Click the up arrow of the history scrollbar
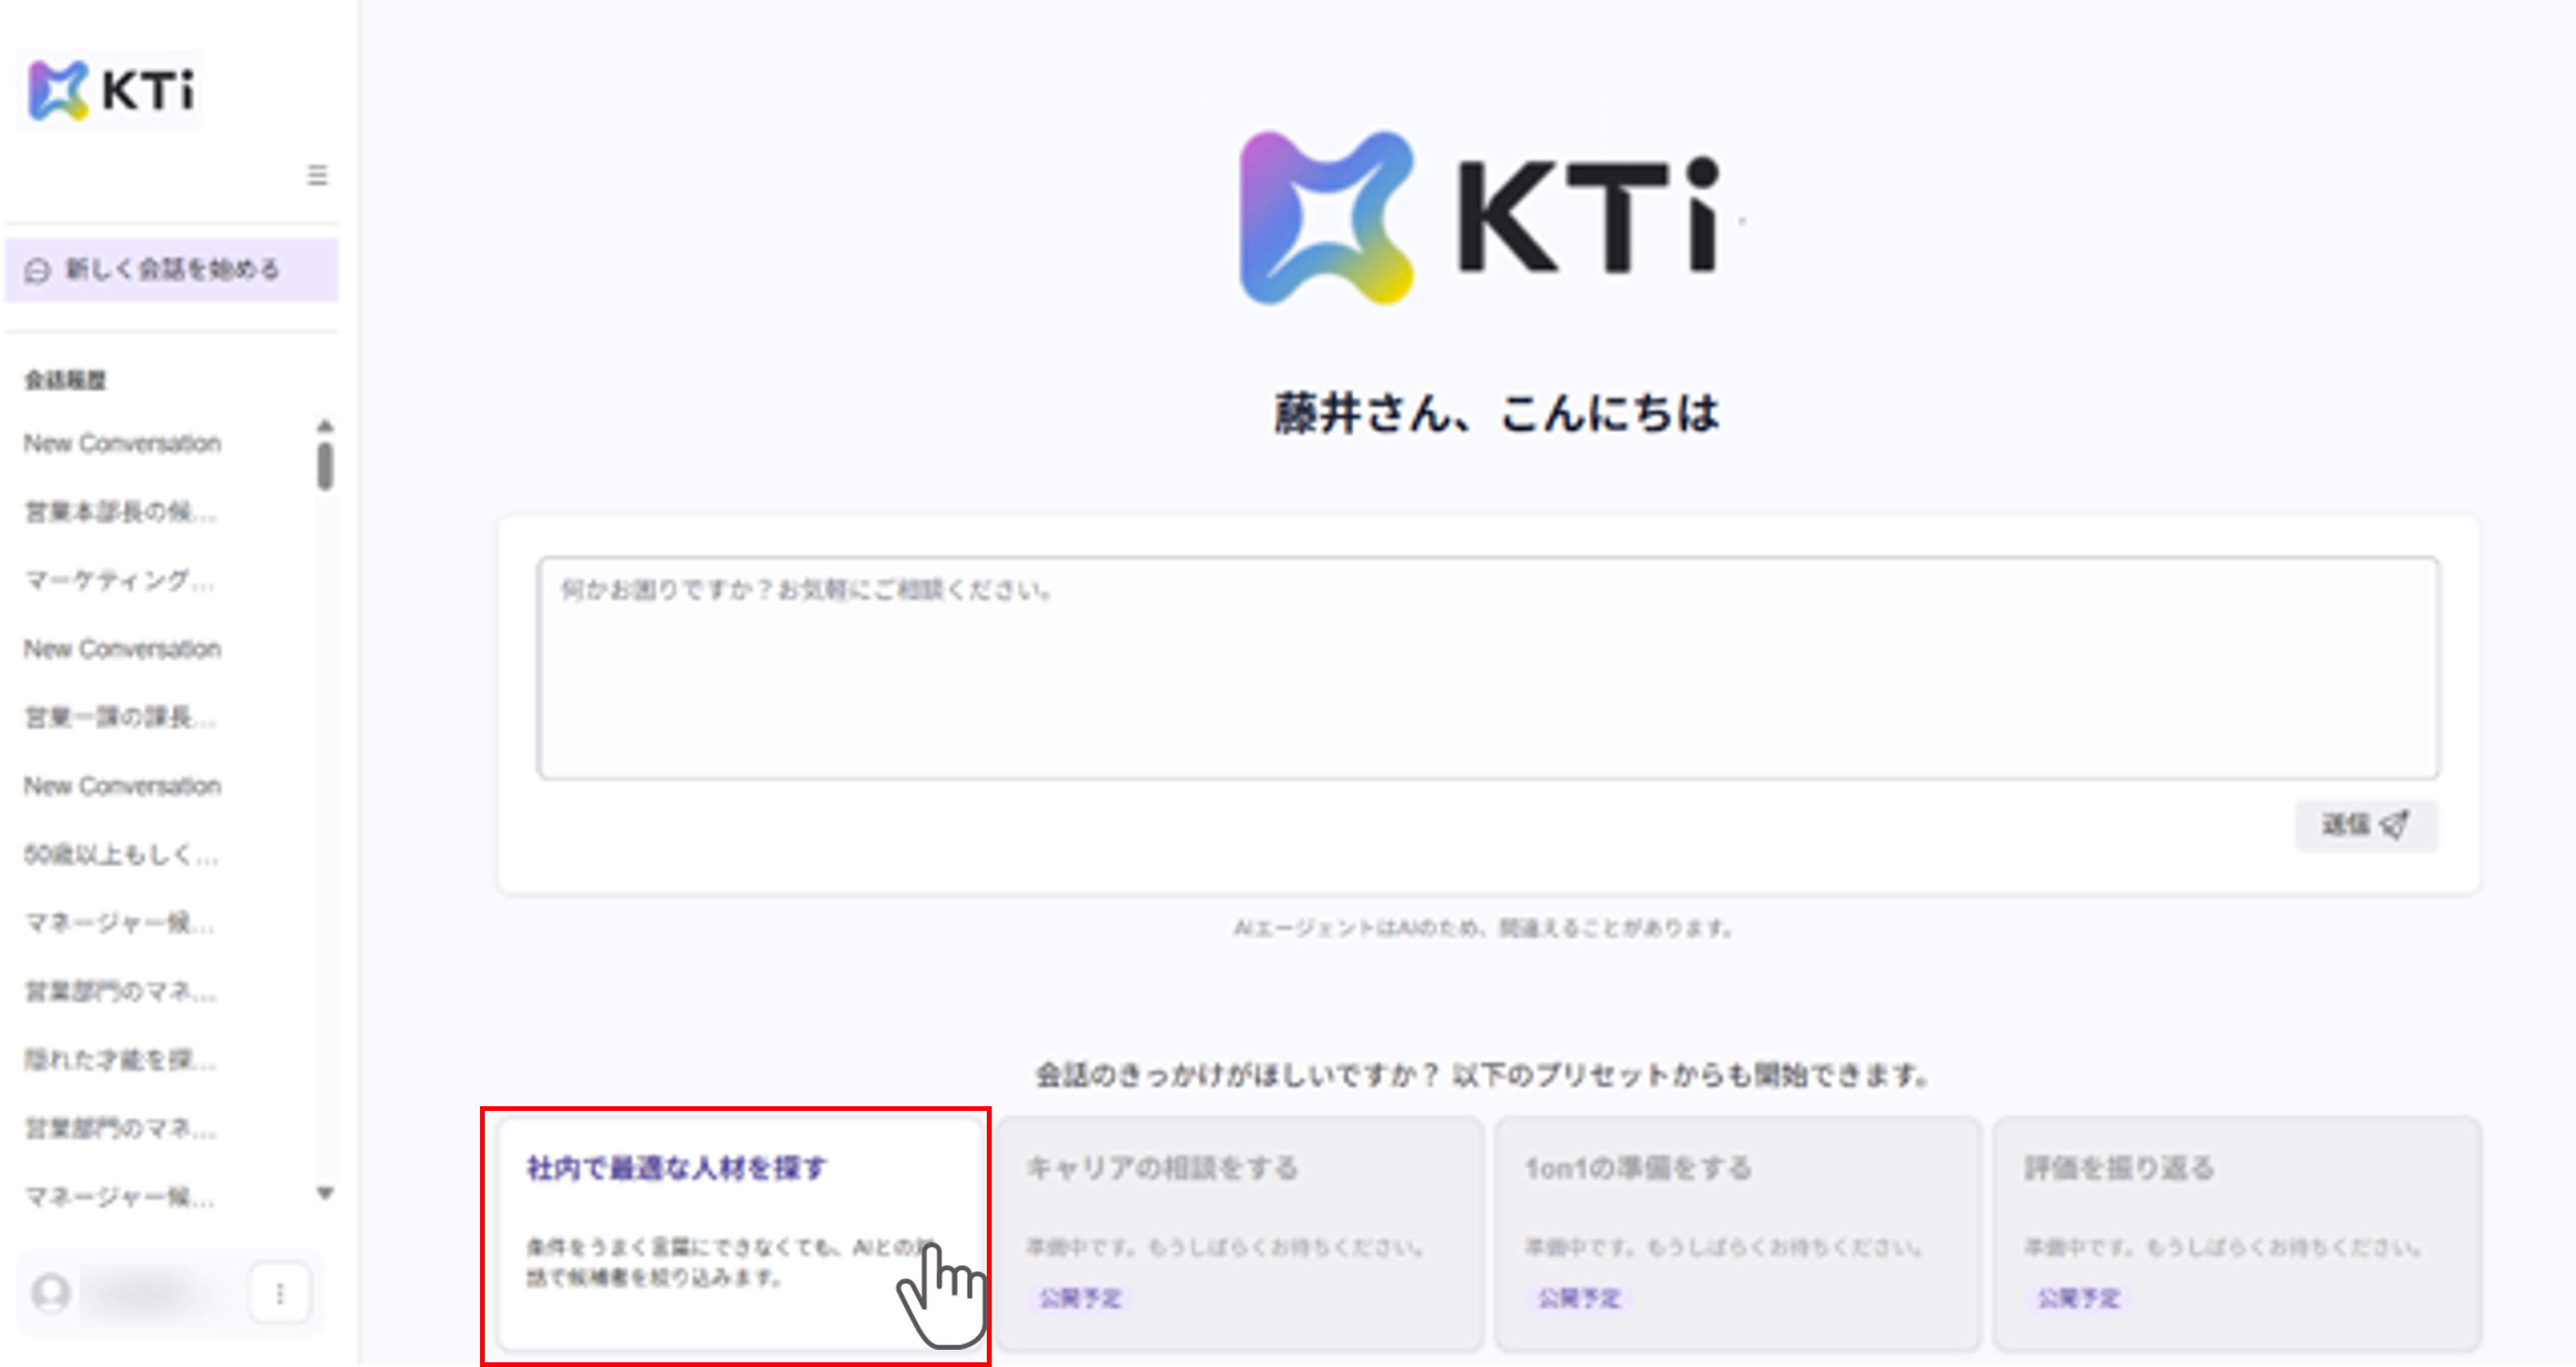 (x=325, y=426)
